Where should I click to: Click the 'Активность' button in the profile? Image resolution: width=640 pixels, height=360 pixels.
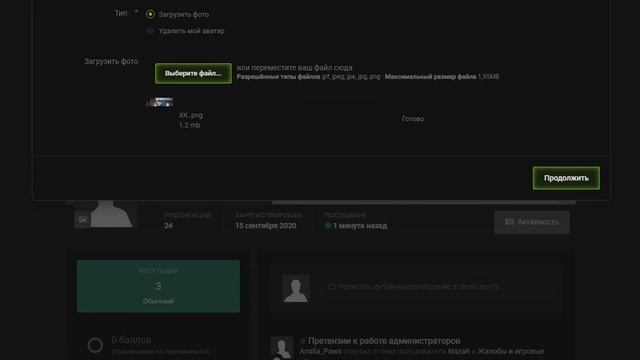click(x=532, y=222)
